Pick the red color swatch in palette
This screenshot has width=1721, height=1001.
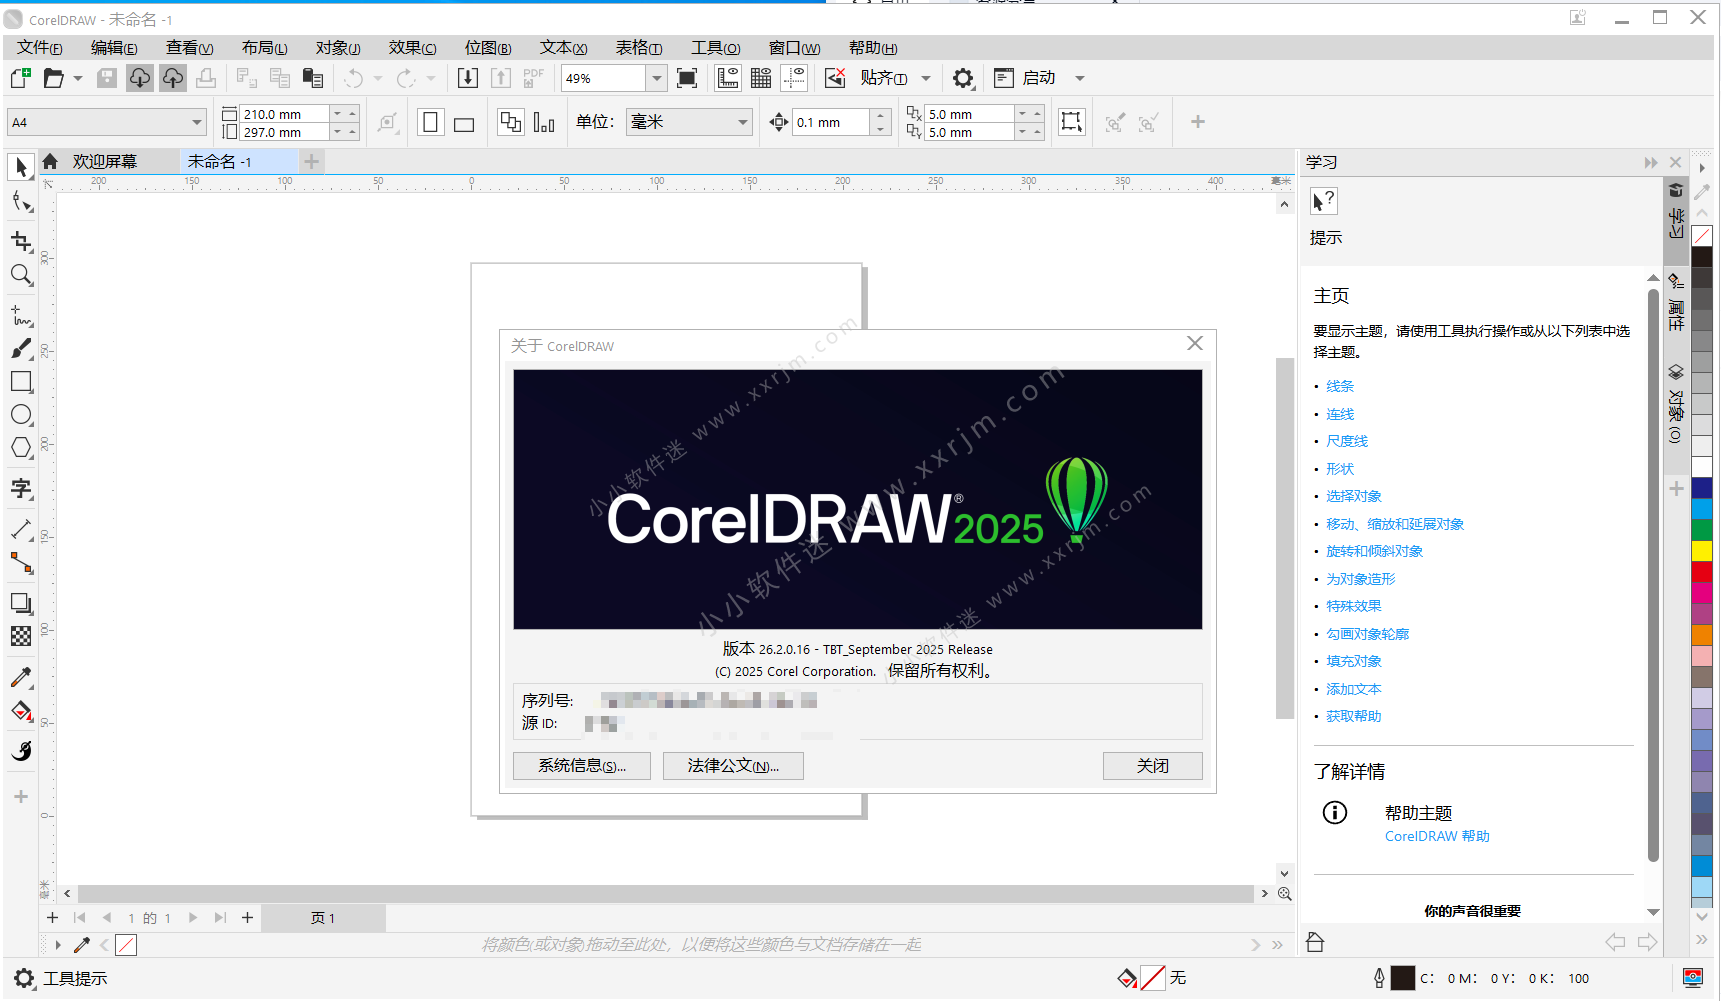point(1701,571)
